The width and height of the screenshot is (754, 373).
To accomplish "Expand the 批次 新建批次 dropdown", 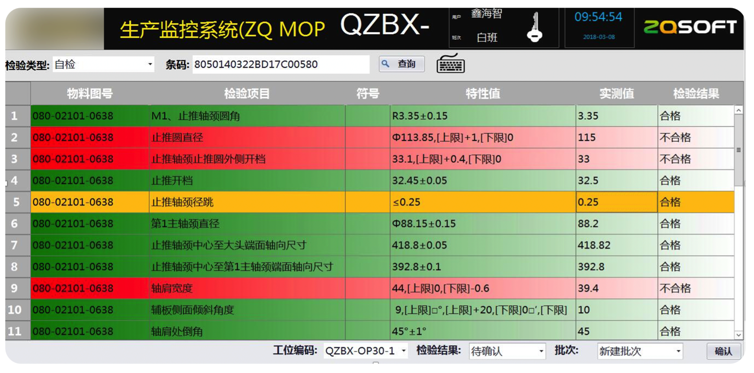I will click(x=640, y=351).
